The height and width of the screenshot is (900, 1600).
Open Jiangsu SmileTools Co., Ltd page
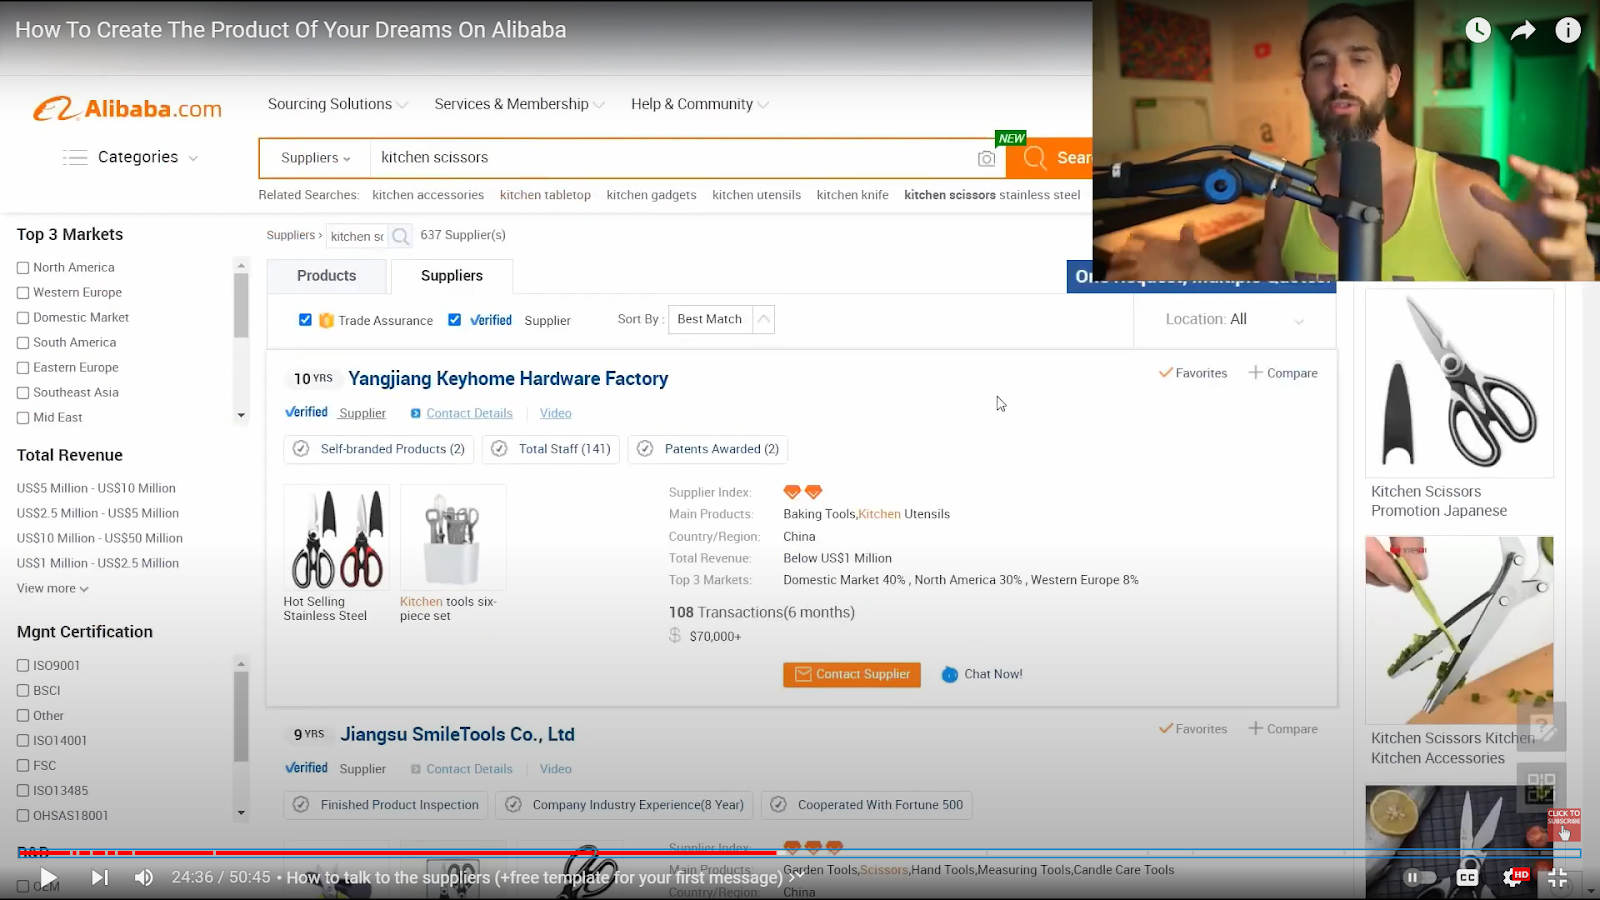[x=458, y=735]
